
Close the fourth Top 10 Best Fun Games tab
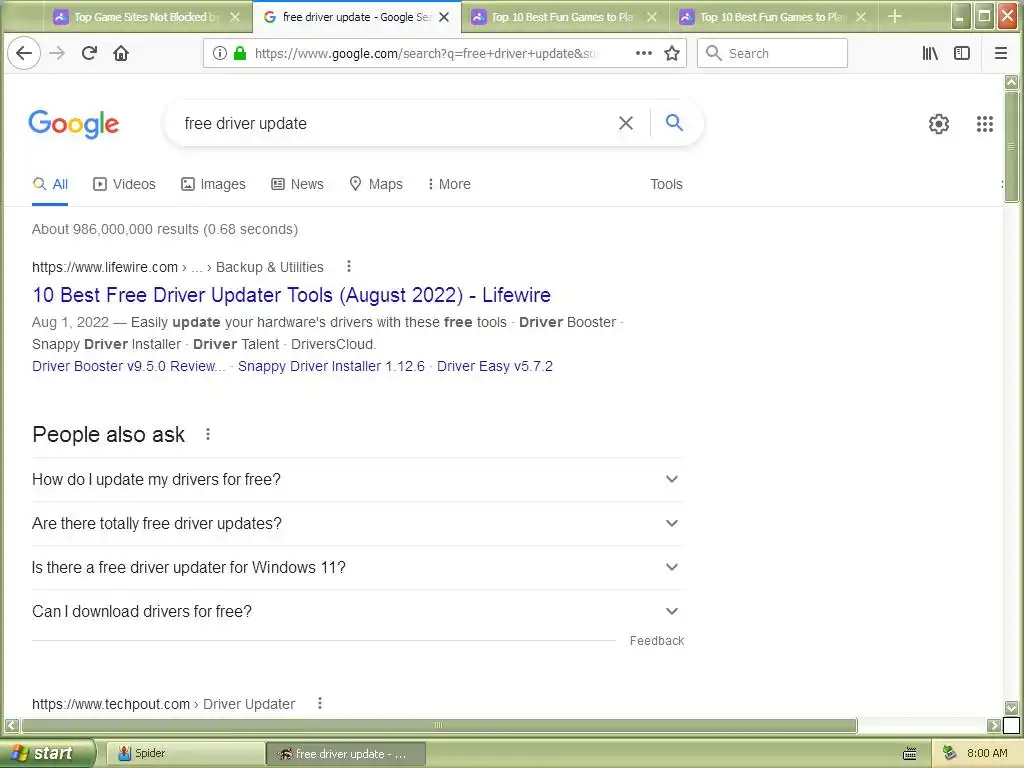pyautogui.click(x=861, y=17)
